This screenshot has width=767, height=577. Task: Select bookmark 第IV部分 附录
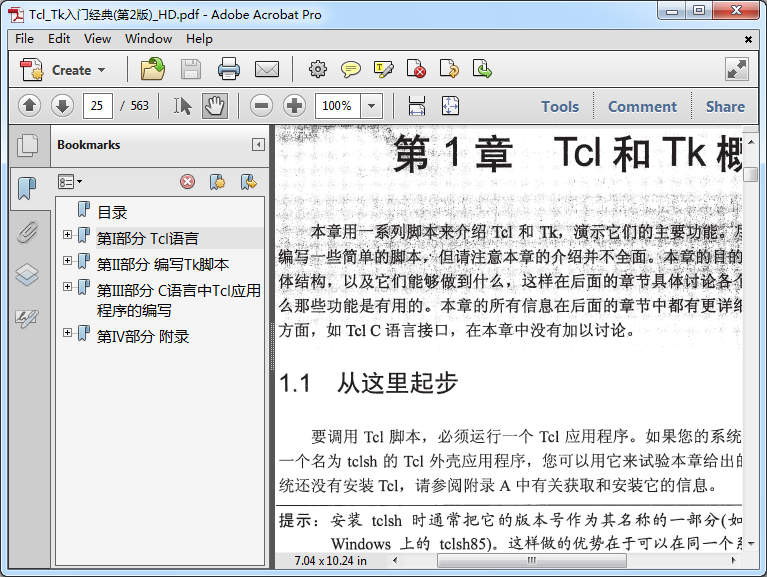[142, 336]
